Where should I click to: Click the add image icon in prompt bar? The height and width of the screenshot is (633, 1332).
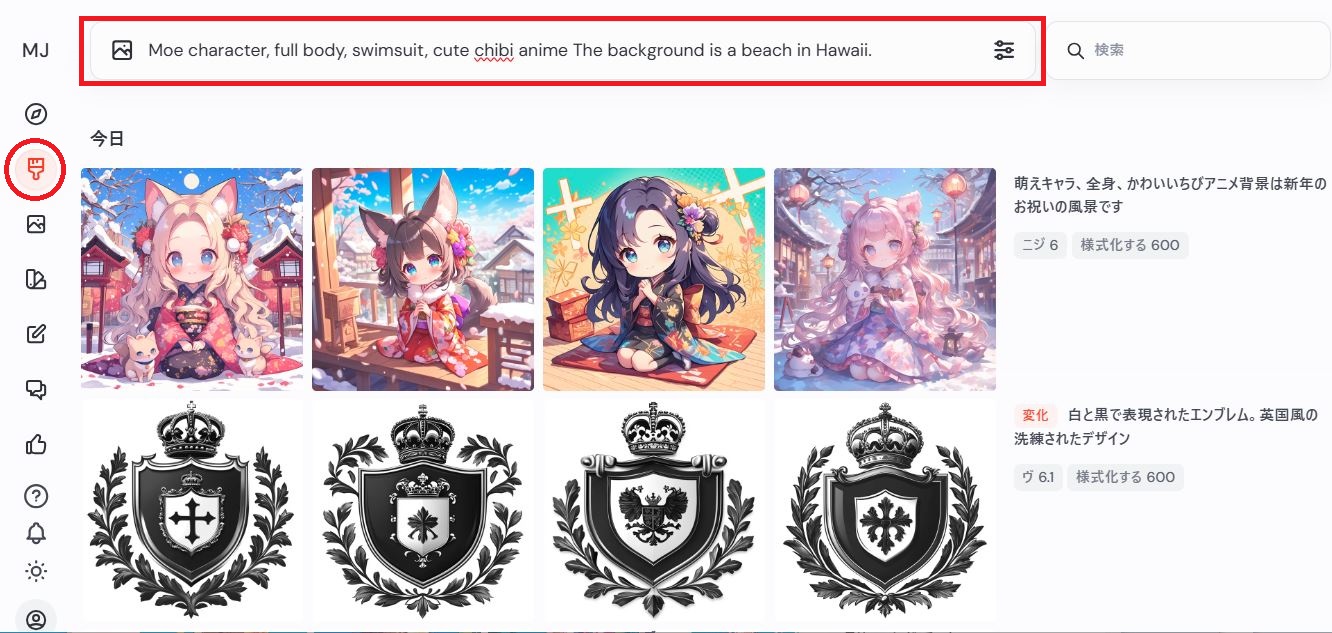click(x=122, y=50)
